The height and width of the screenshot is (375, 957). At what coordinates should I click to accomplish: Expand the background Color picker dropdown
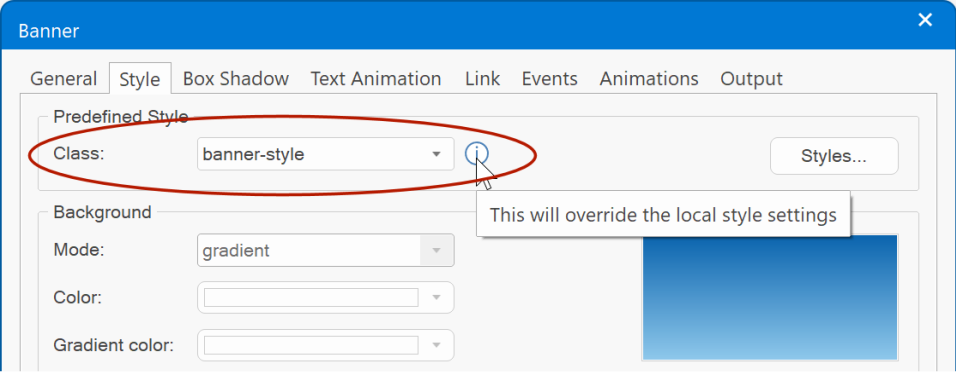coord(436,297)
